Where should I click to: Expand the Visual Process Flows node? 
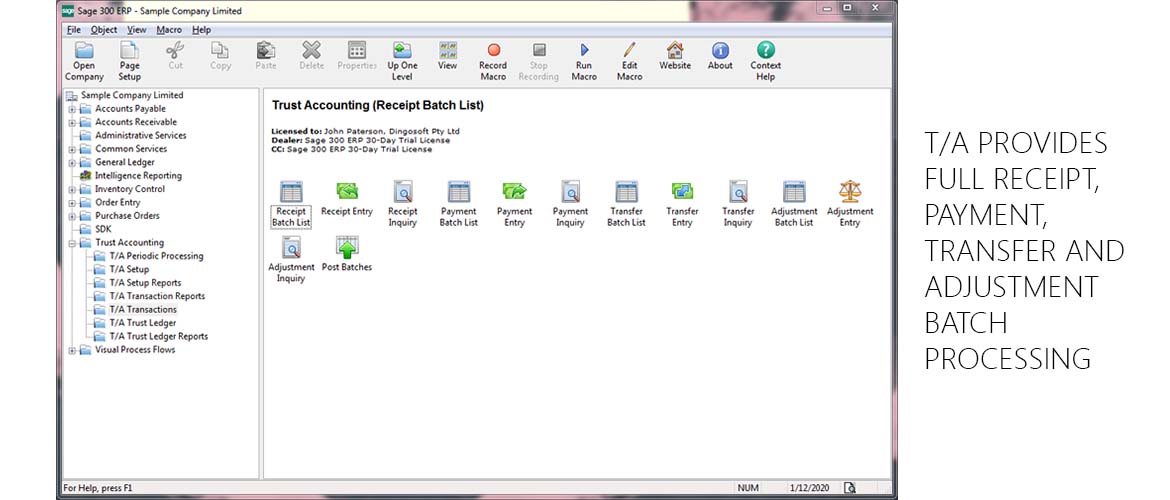point(72,350)
